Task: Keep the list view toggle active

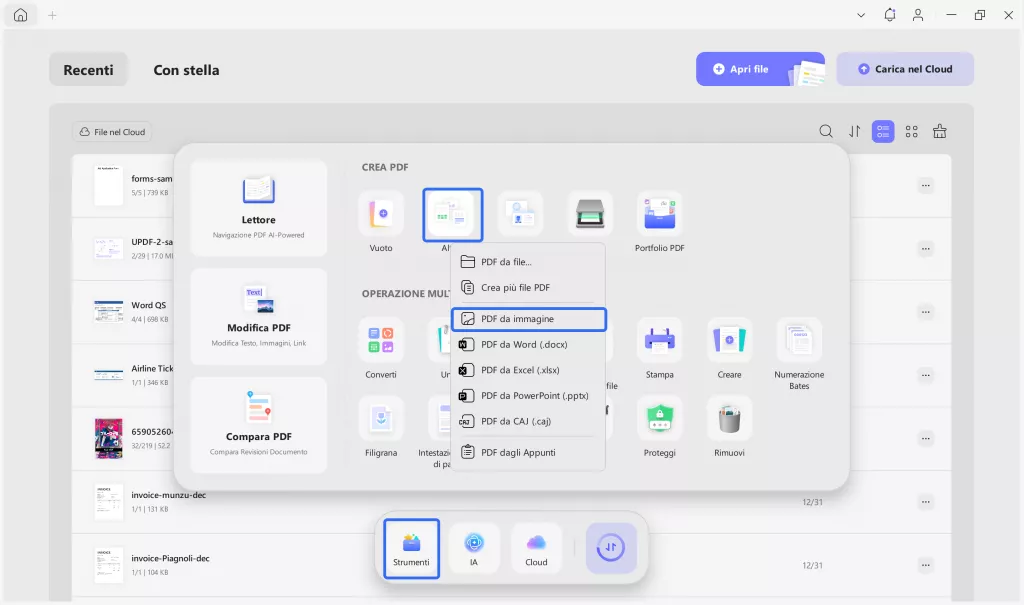Action: click(x=882, y=131)
